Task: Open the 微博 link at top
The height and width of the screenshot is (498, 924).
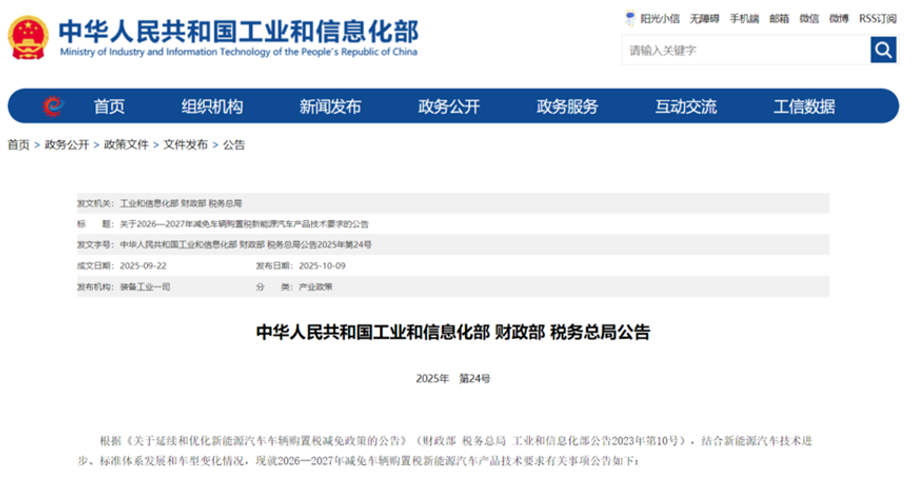Action: (838, 18)
